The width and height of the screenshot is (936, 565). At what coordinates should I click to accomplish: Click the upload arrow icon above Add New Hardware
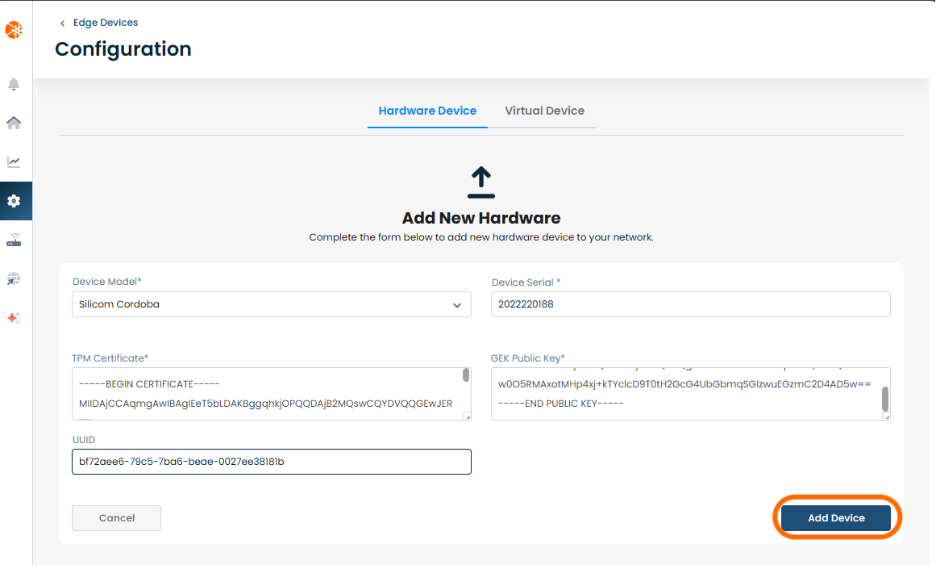[481, 182]
